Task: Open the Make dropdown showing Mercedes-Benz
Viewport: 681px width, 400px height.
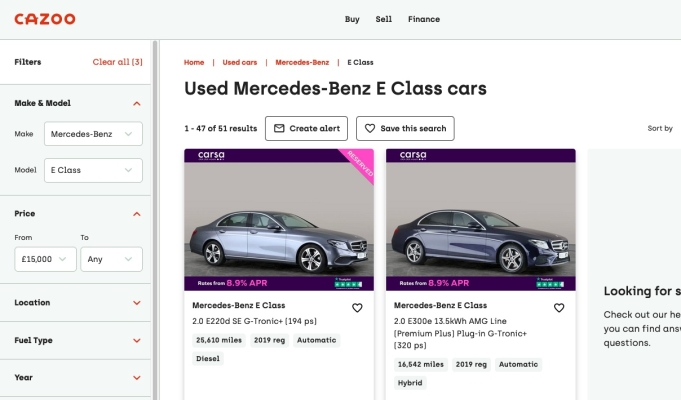Action: click(x=93, y=134)
